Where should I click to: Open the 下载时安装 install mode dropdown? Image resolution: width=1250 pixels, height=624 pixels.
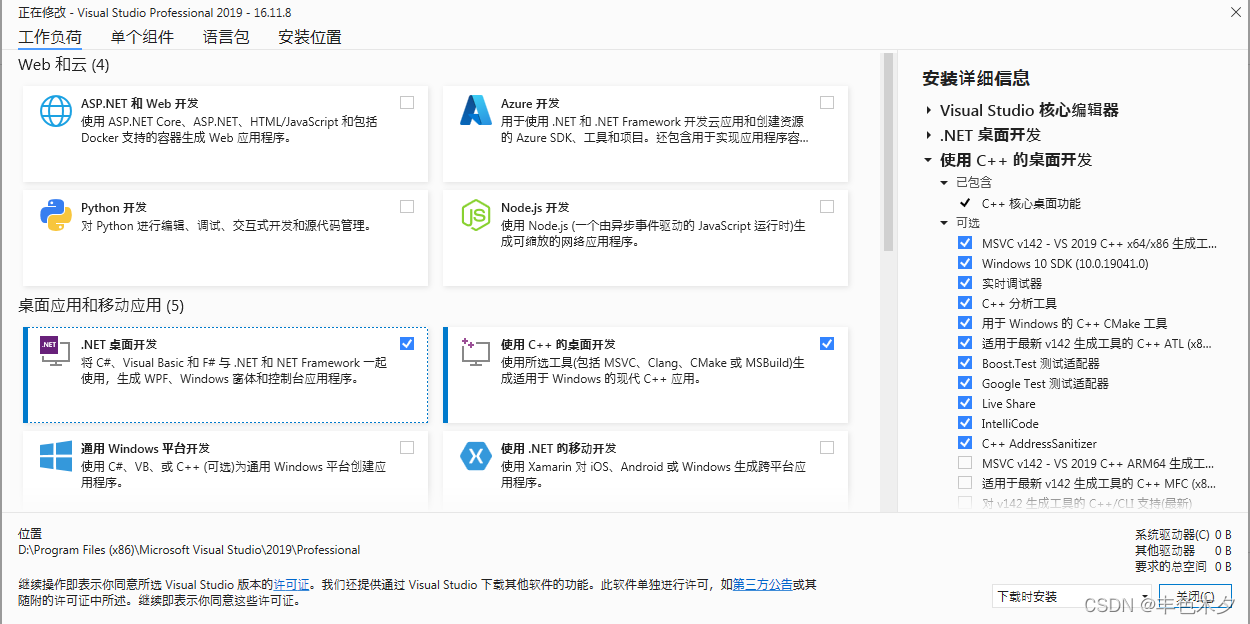coord(1072,596)
